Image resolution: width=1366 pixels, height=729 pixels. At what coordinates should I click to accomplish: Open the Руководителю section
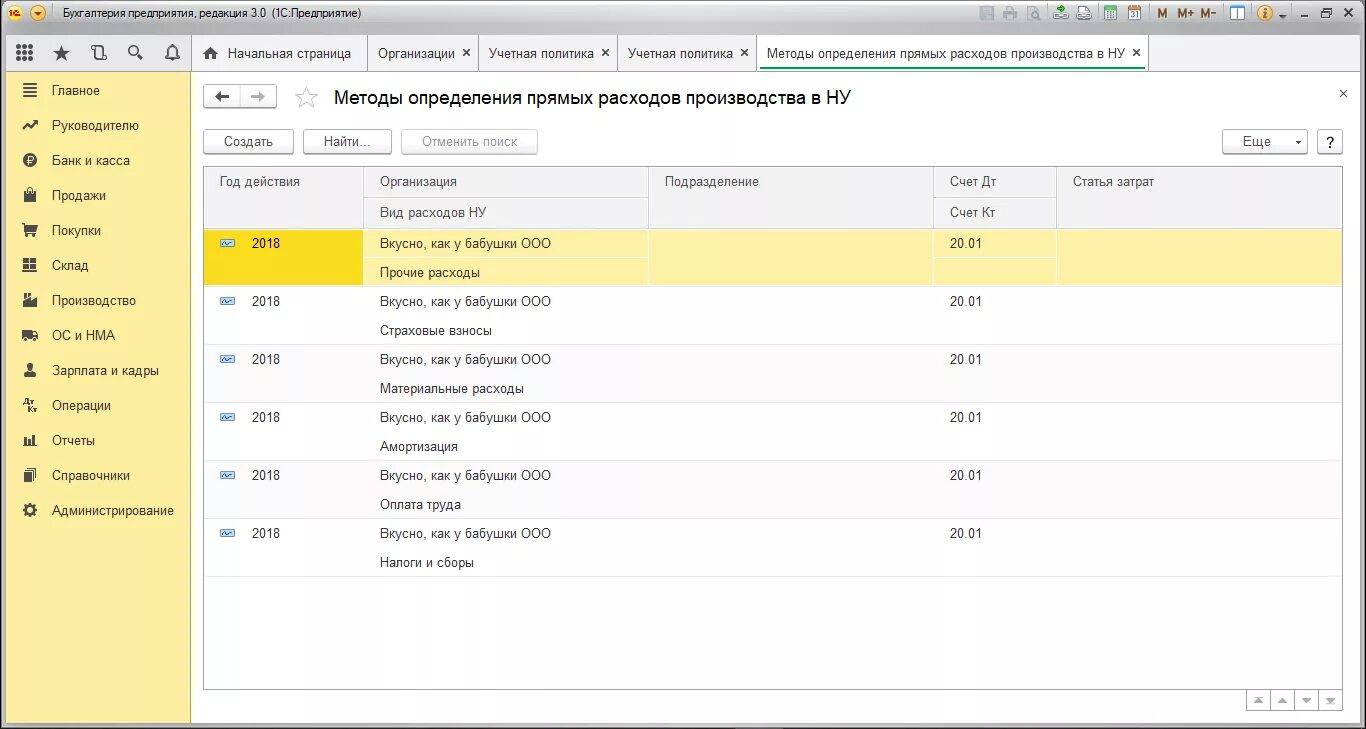pyautogui.click(x=96, y=125)
